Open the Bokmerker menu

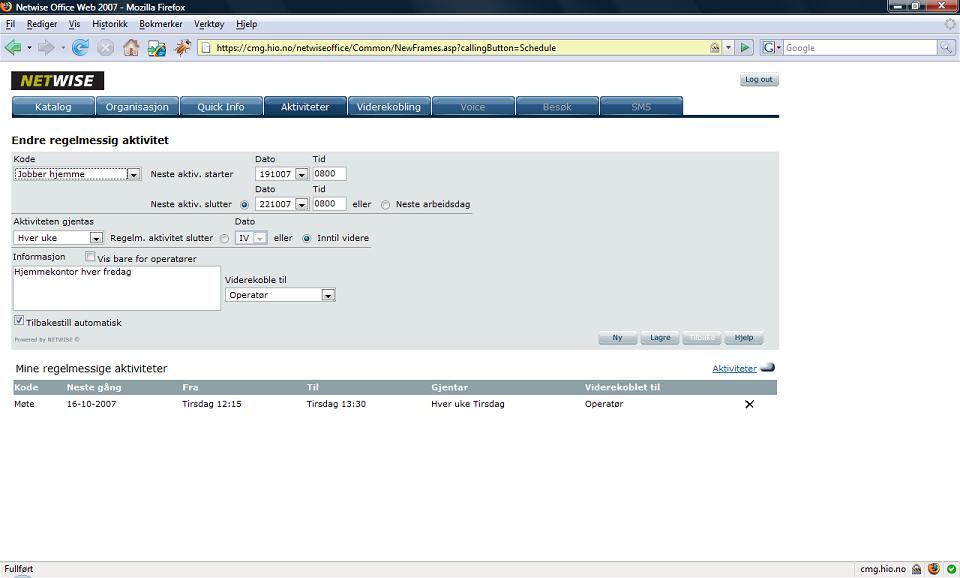(x=160, y=24)
